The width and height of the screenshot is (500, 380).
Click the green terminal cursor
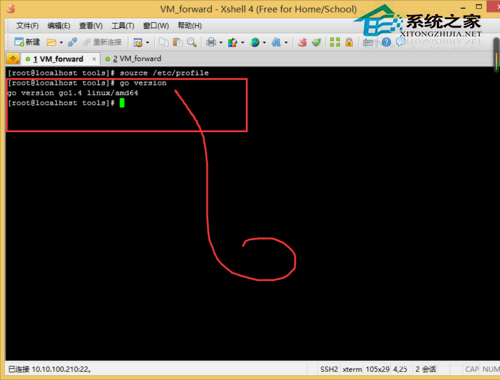122,103
